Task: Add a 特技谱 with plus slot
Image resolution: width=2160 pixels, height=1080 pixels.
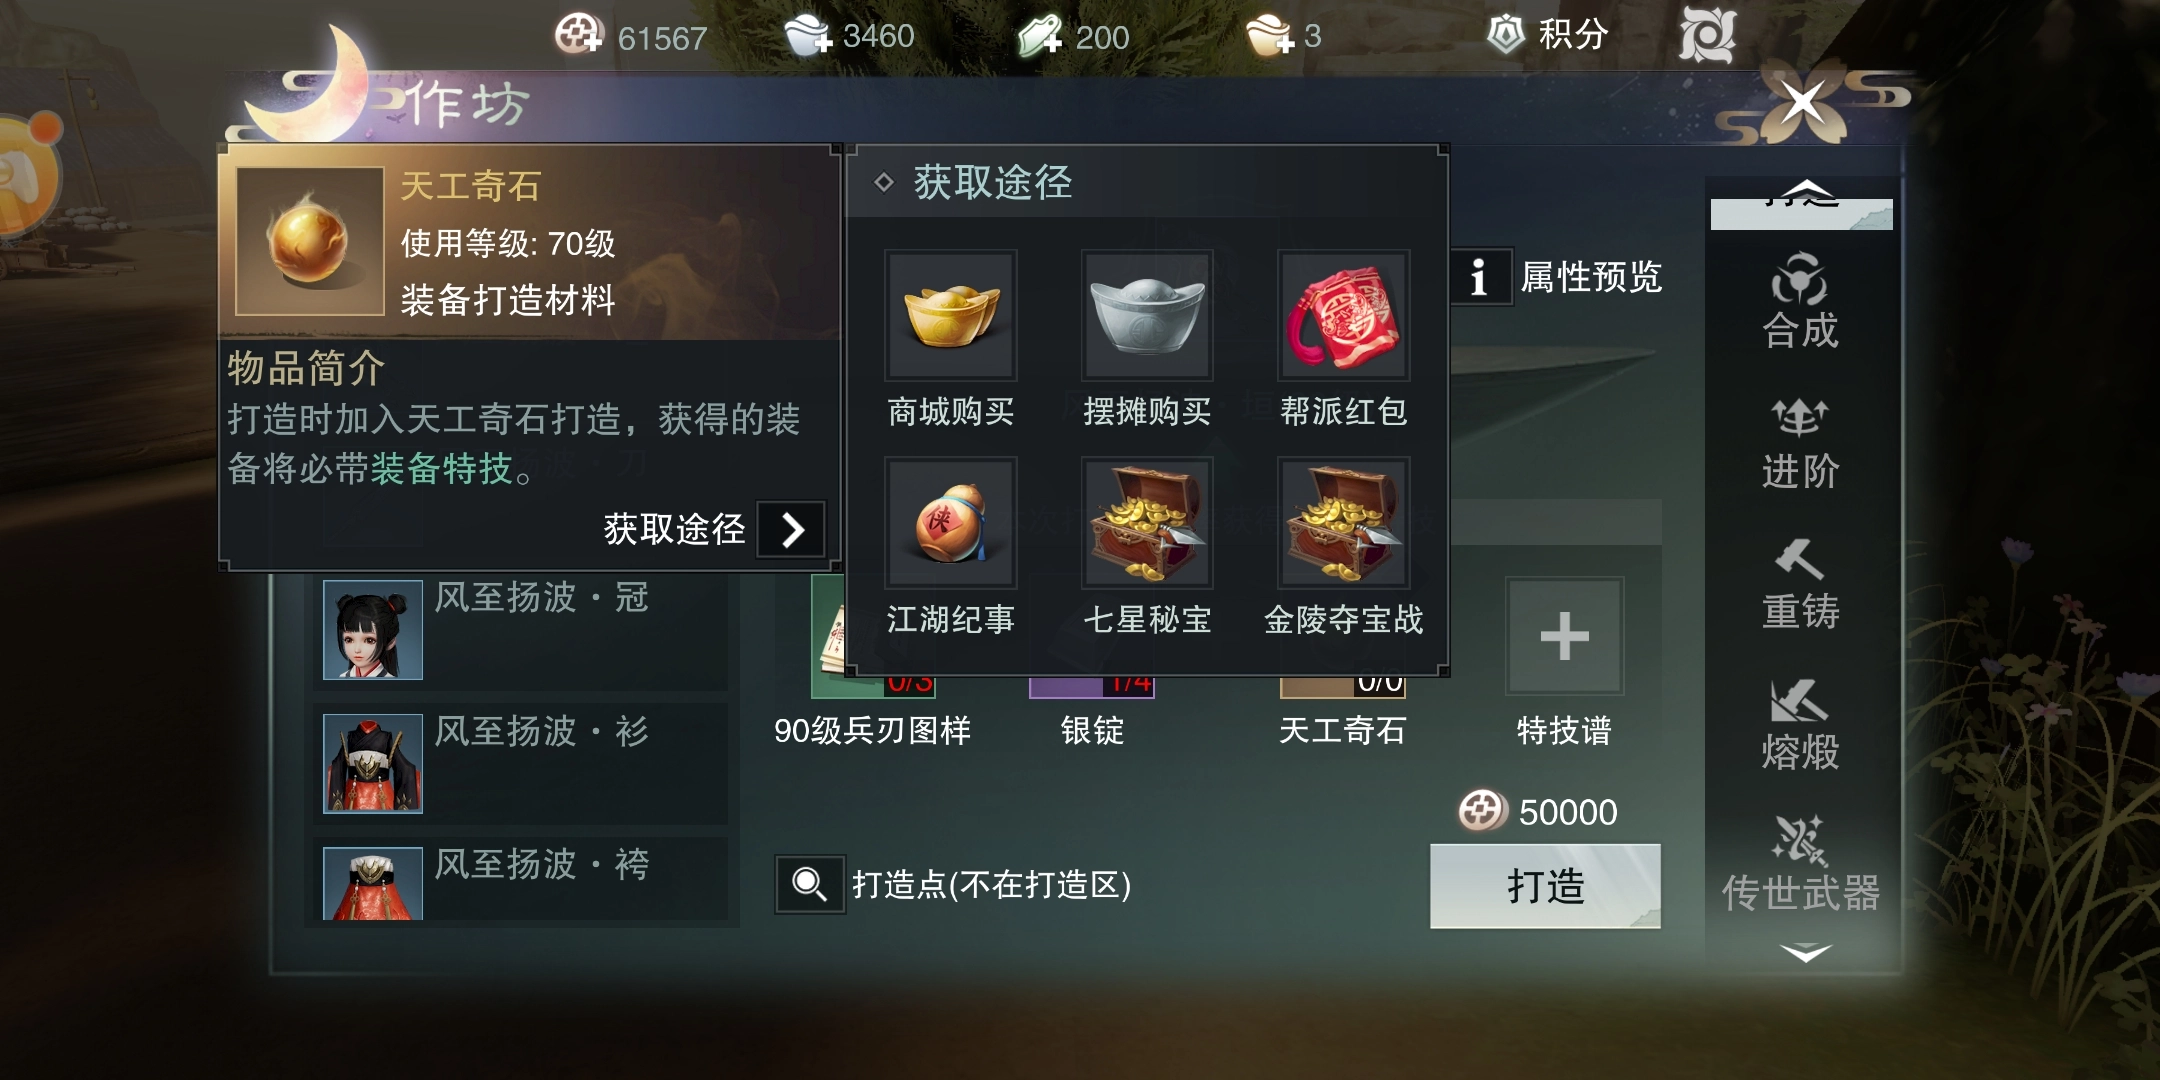Action: tap(1565, 636)
